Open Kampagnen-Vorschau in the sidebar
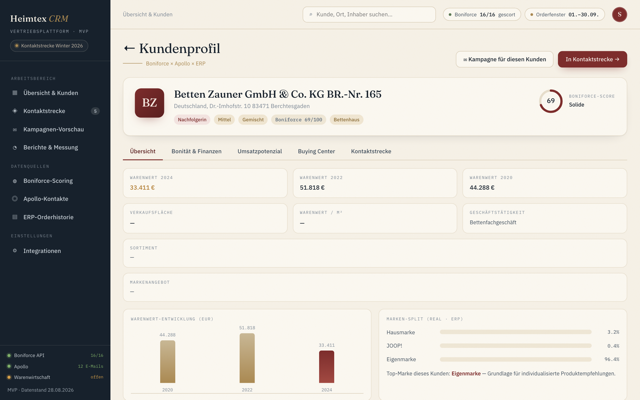 click(x=55, y=129)
